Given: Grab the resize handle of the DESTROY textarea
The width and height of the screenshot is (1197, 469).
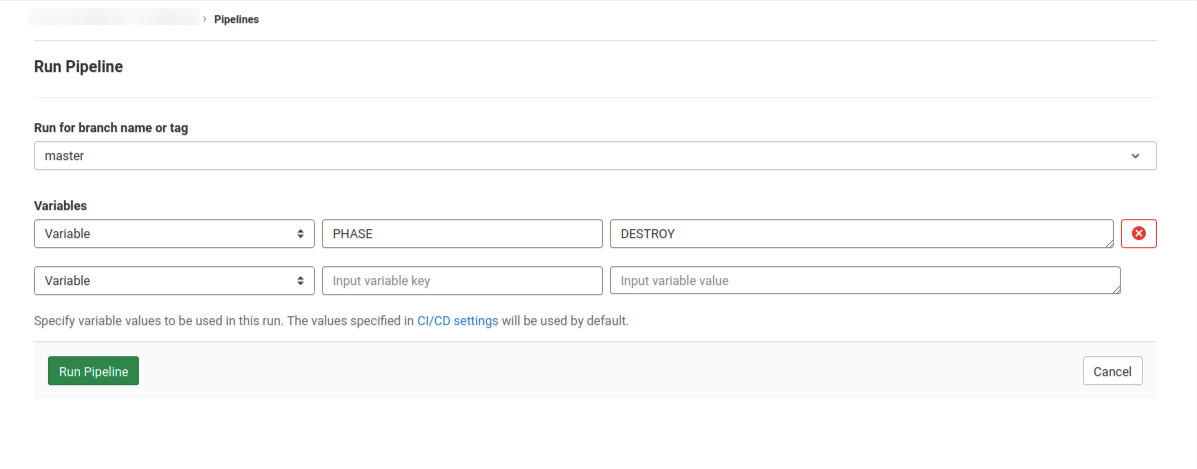Looking at the screenshot, I should (x=1109, y=243).
